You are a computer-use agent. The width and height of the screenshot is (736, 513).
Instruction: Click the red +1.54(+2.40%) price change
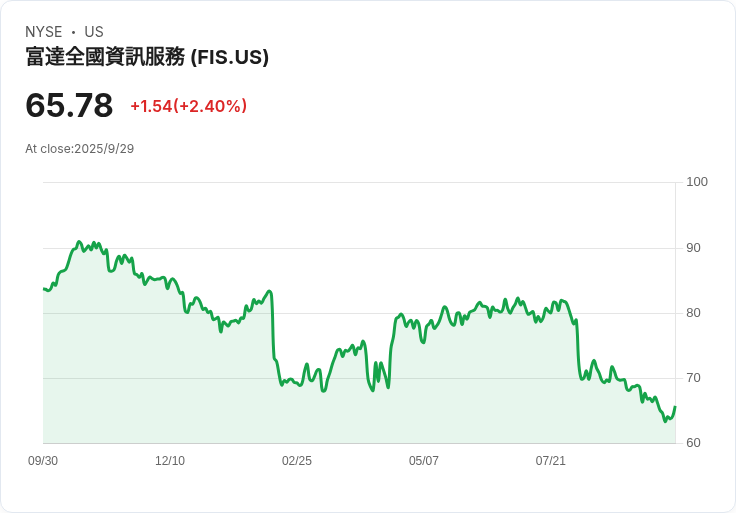(188, 106)
